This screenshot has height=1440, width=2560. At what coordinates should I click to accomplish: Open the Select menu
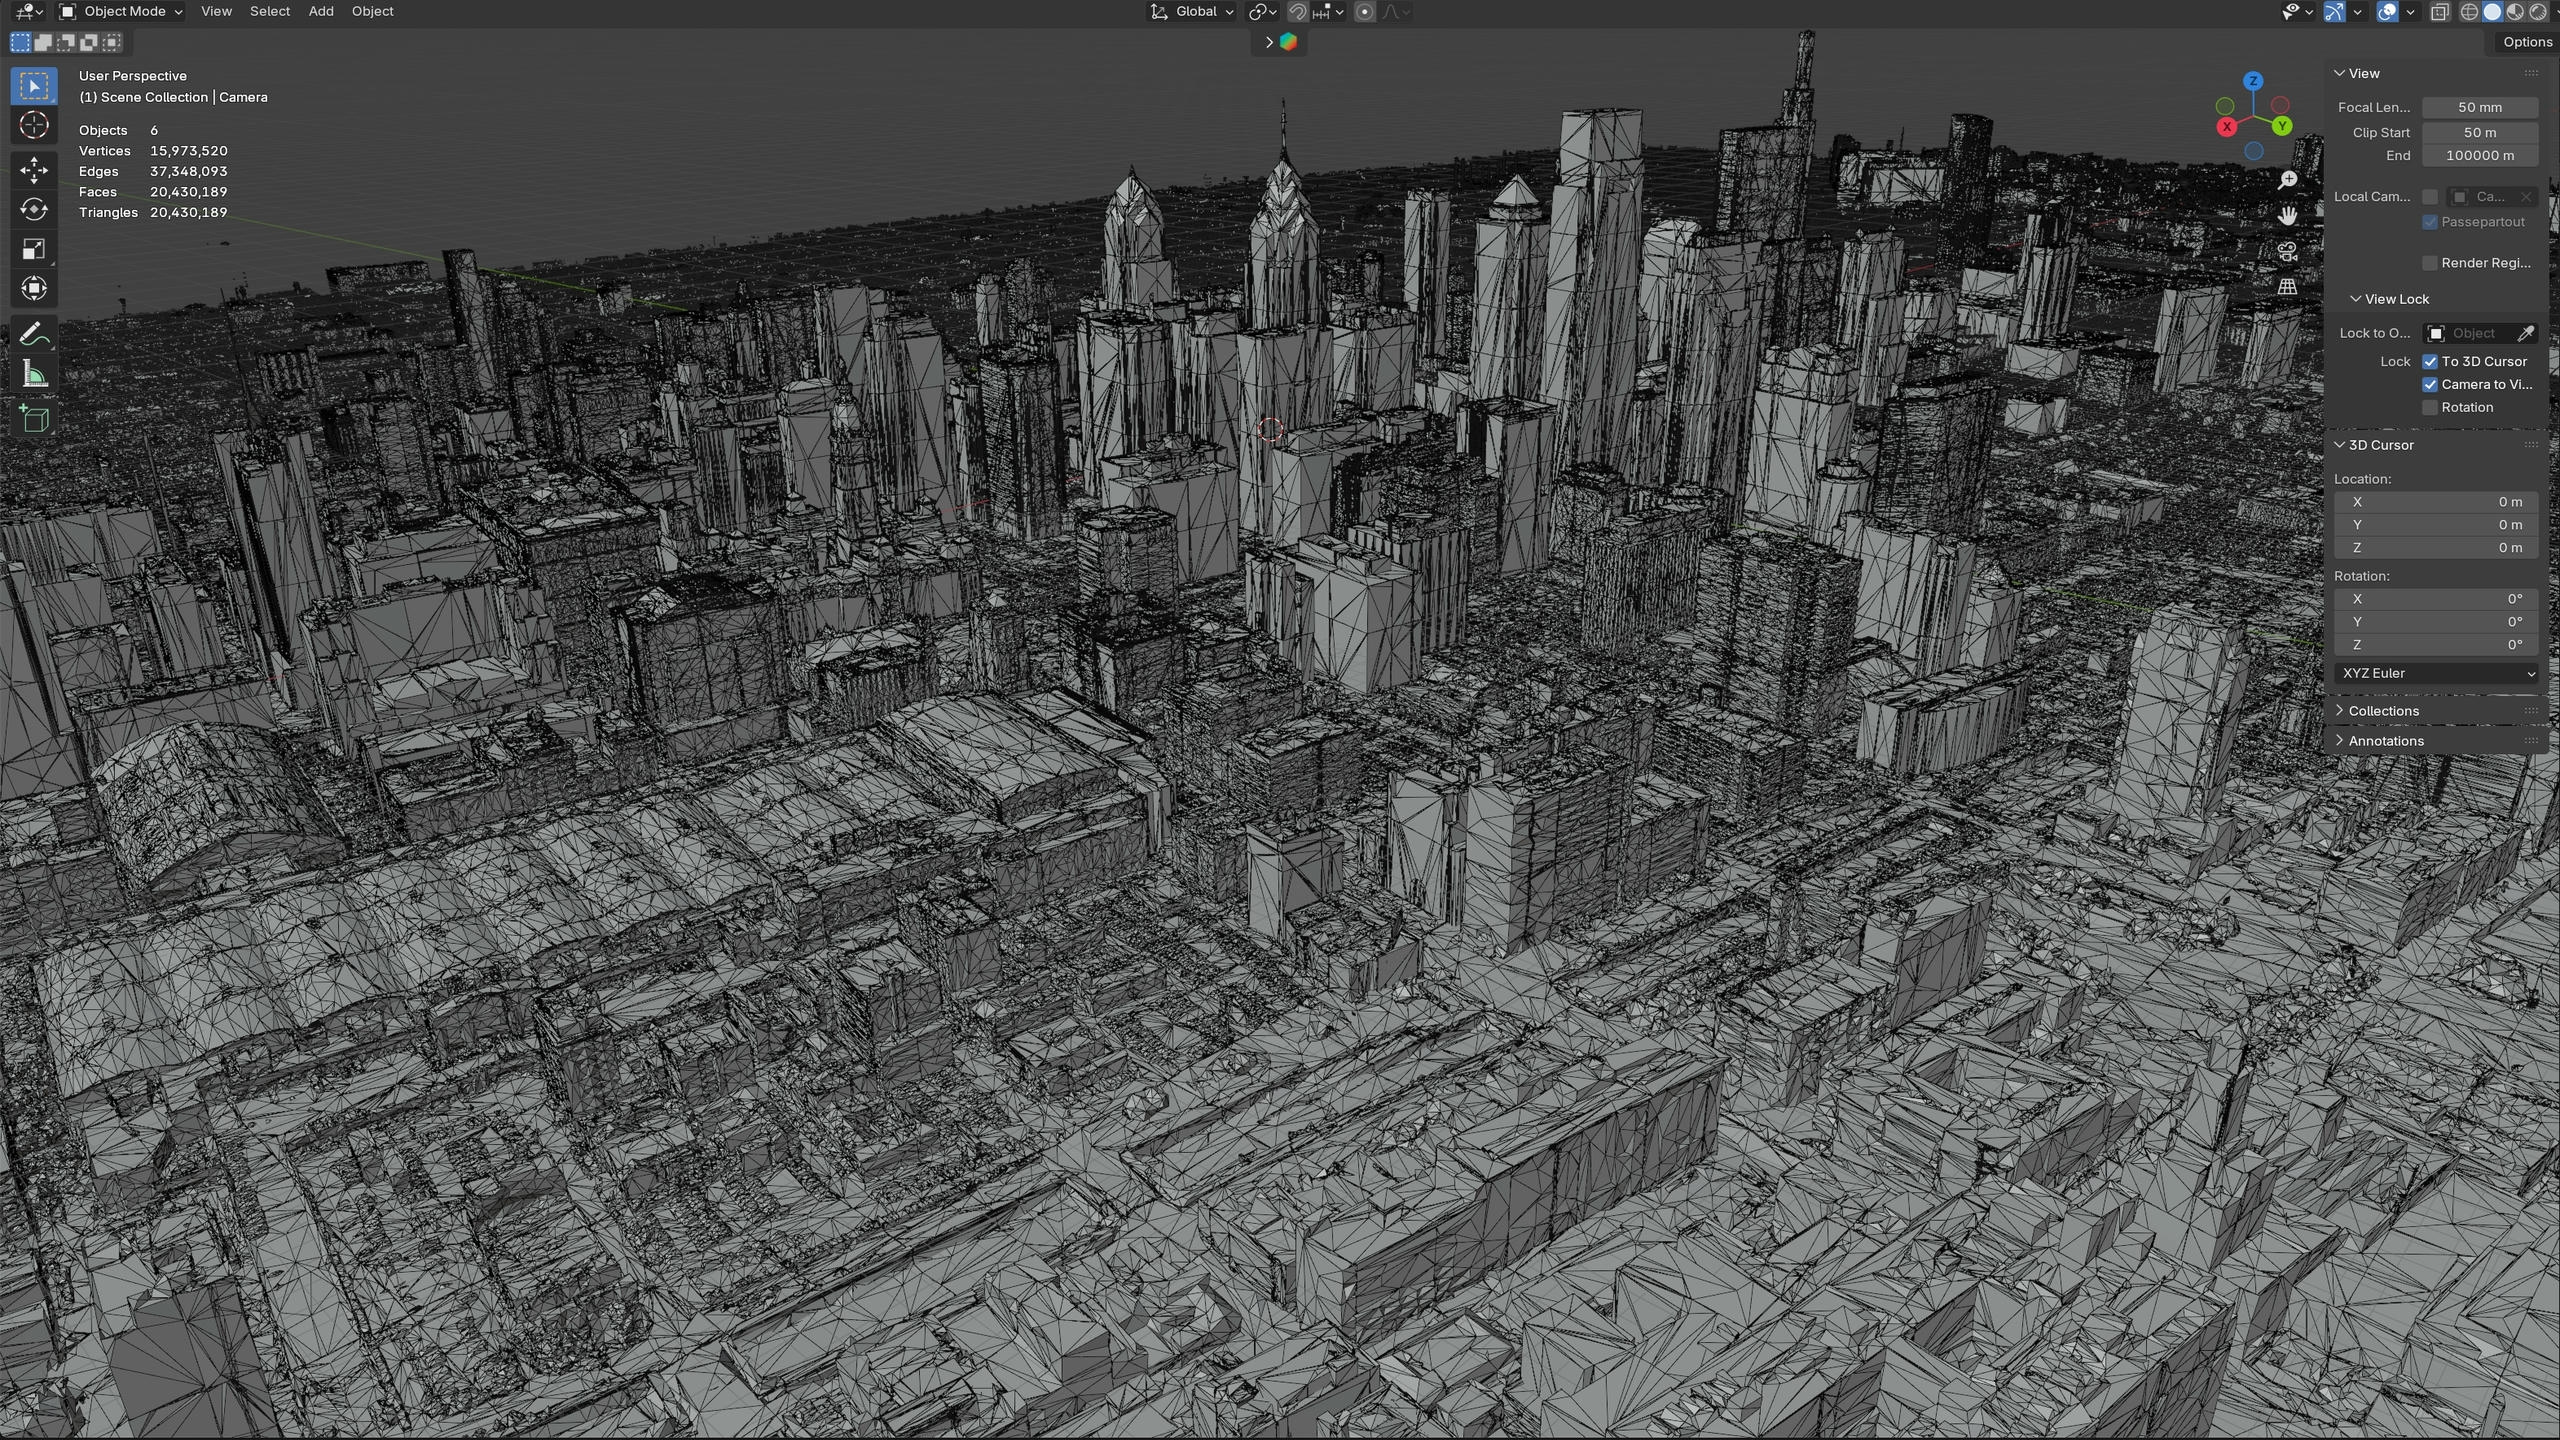270,12
